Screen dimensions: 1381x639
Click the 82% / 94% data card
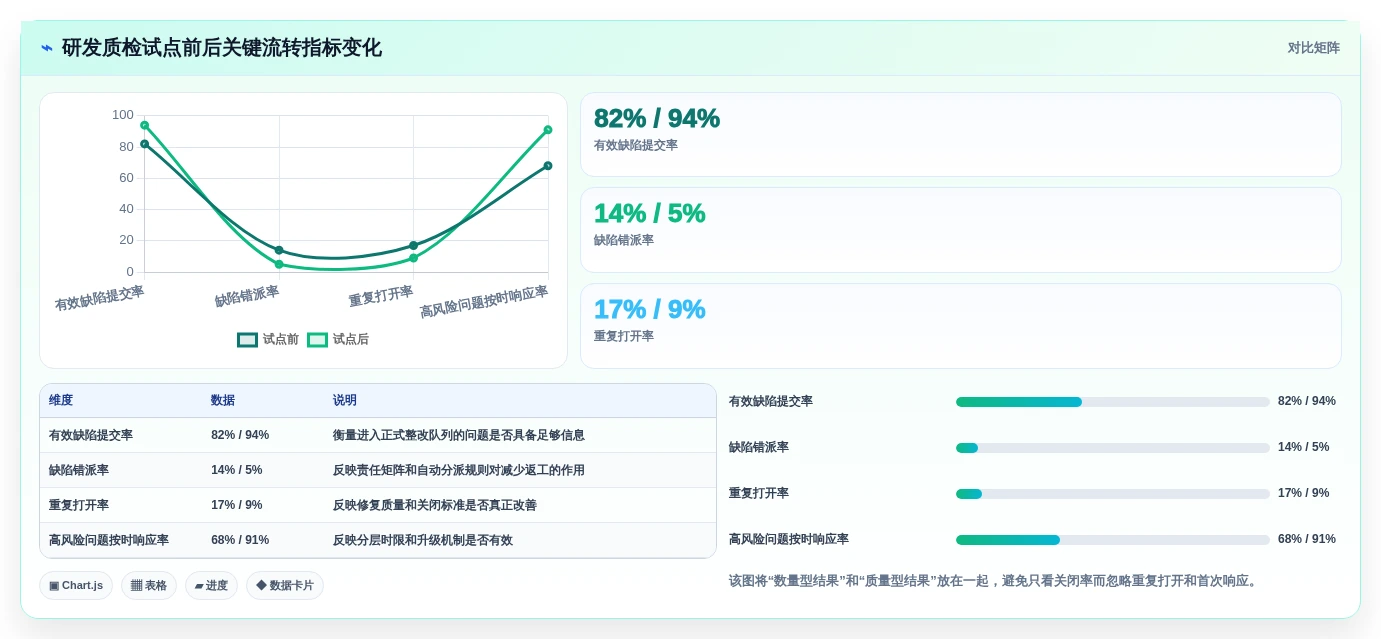(961, 135)
